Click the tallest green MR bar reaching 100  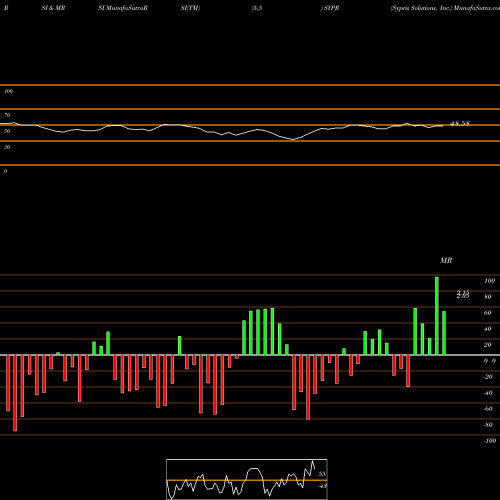[437, 316]
